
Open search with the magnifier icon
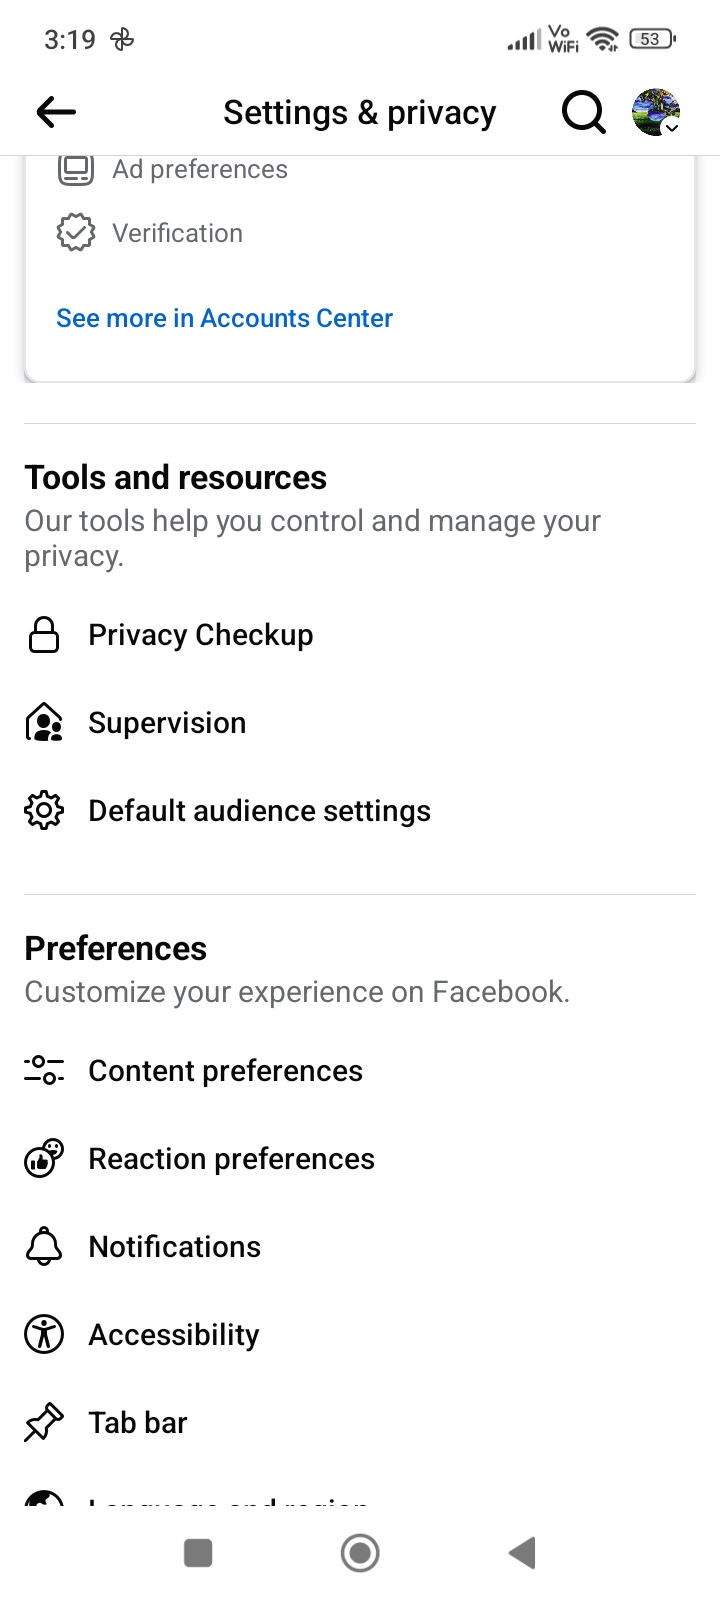[583, 112]
